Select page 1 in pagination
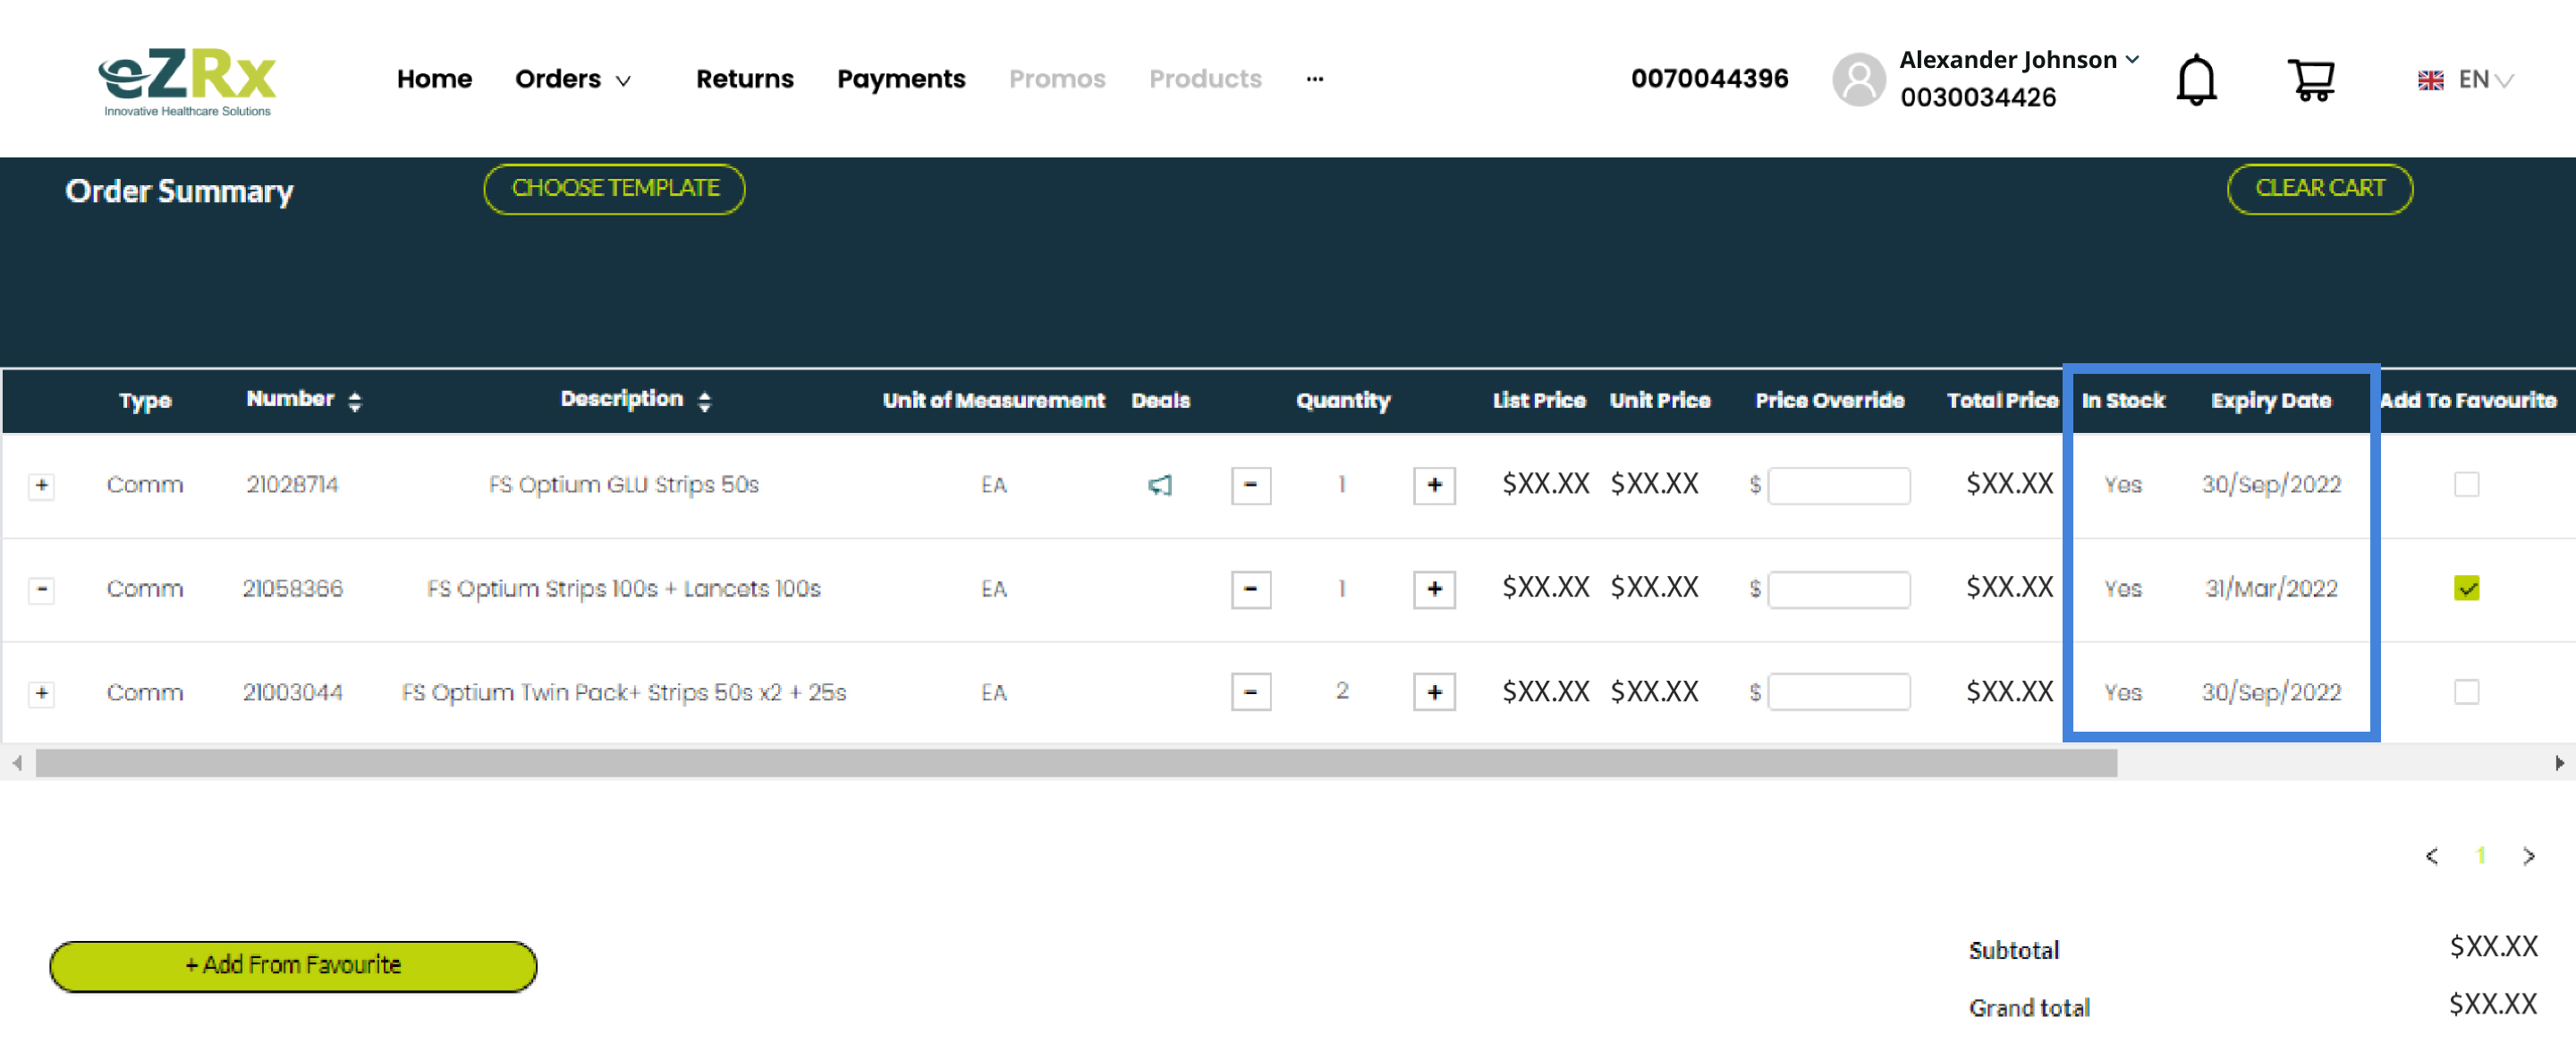This screenshot has width=2576, height=1051. (2480, 856)
